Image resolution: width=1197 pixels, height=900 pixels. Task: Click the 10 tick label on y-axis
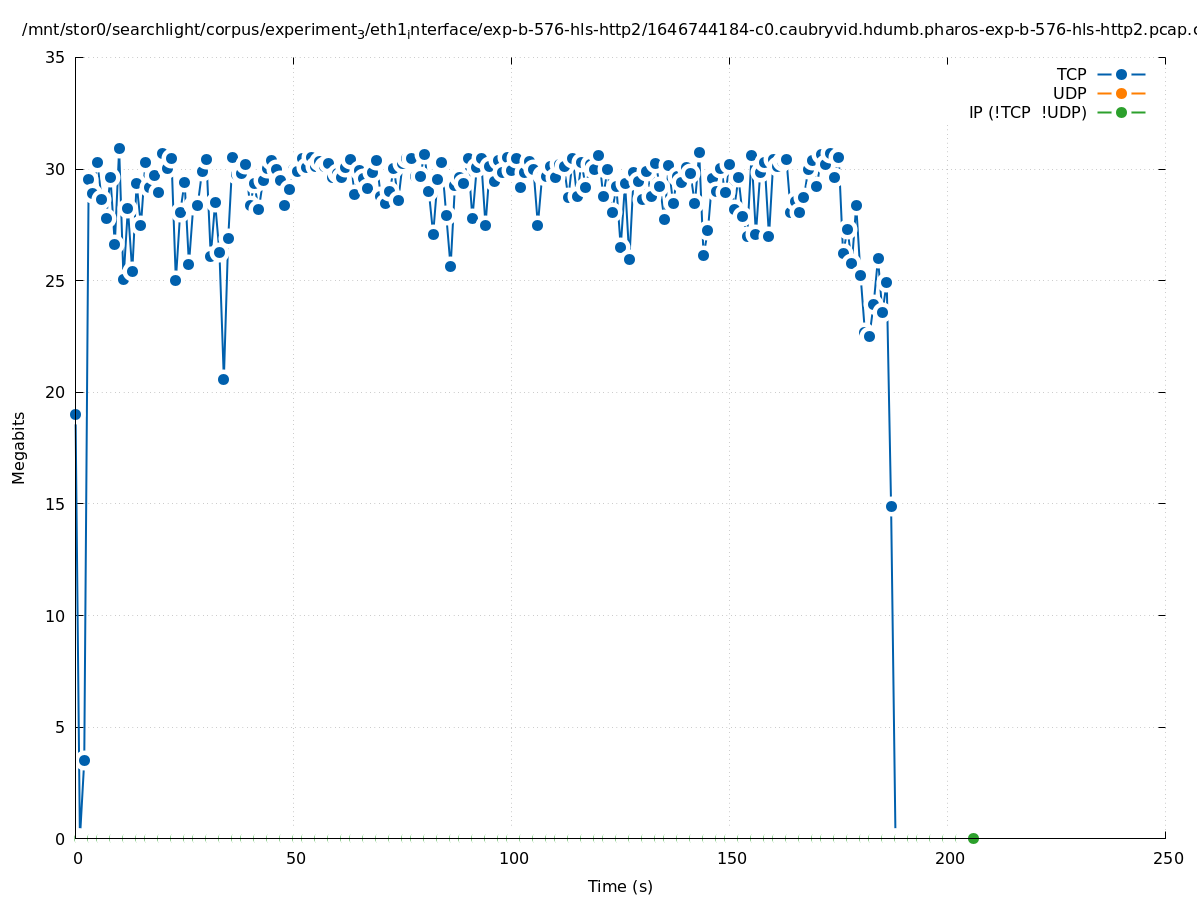pyautogui.click(x=55, y=615)
